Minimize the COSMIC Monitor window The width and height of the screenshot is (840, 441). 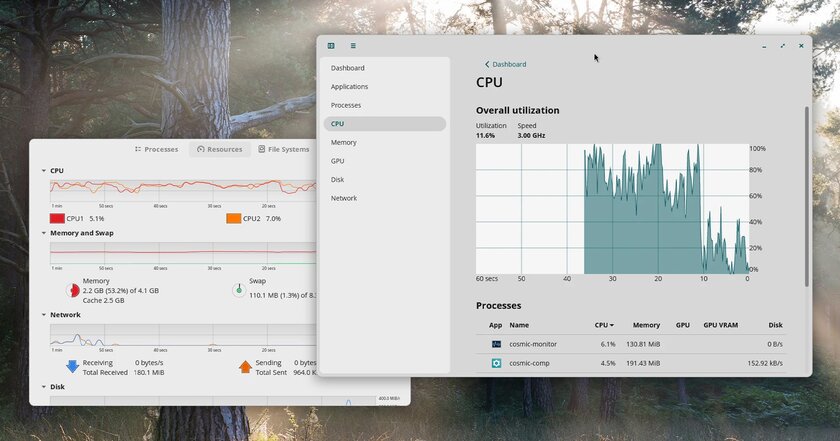764,47
